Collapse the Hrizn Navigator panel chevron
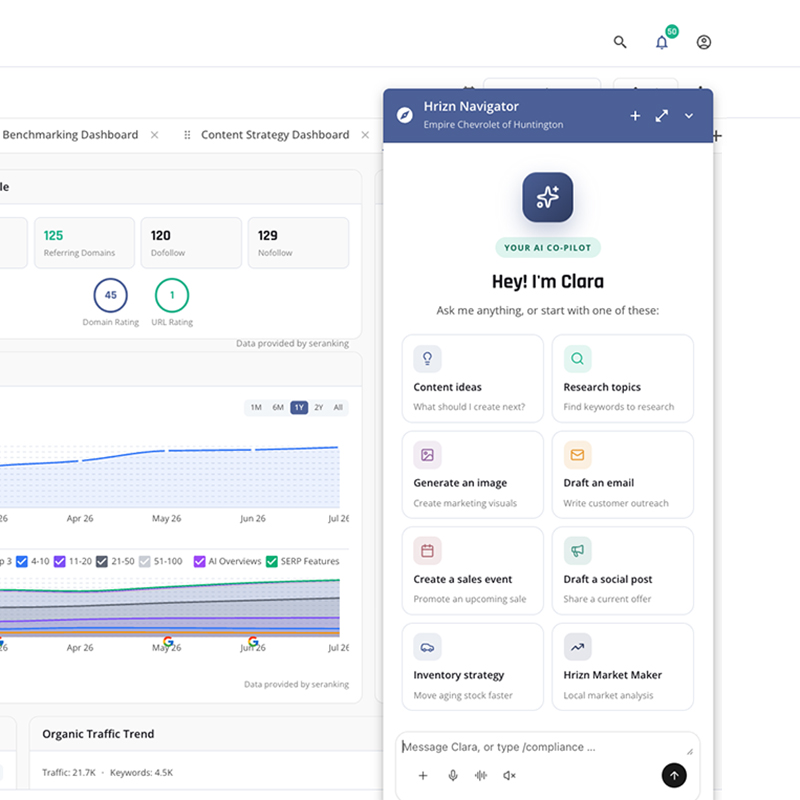 689,116
